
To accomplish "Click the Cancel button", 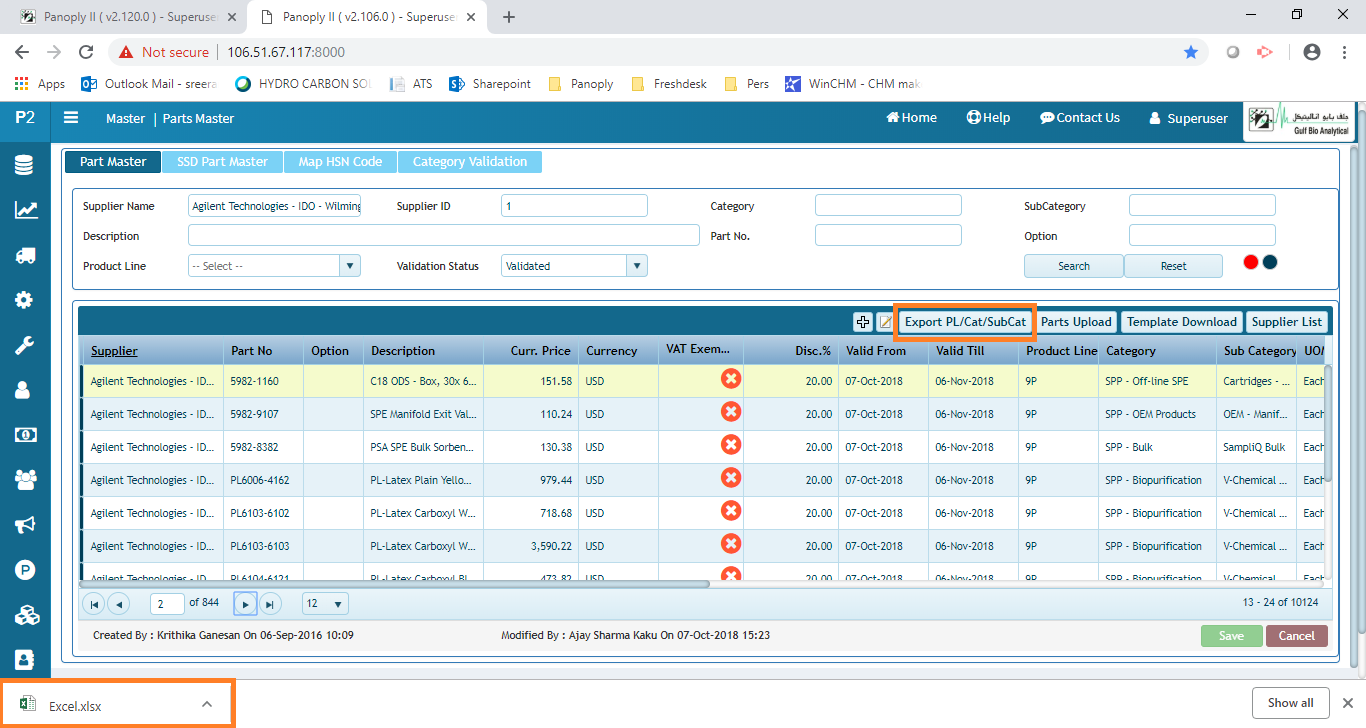I will [x=1297, y=636].
